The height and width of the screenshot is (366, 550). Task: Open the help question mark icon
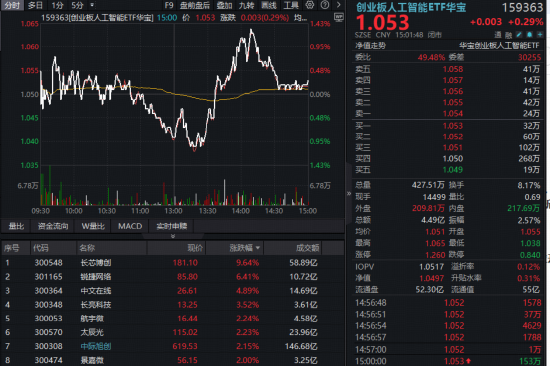coord(325,5)
